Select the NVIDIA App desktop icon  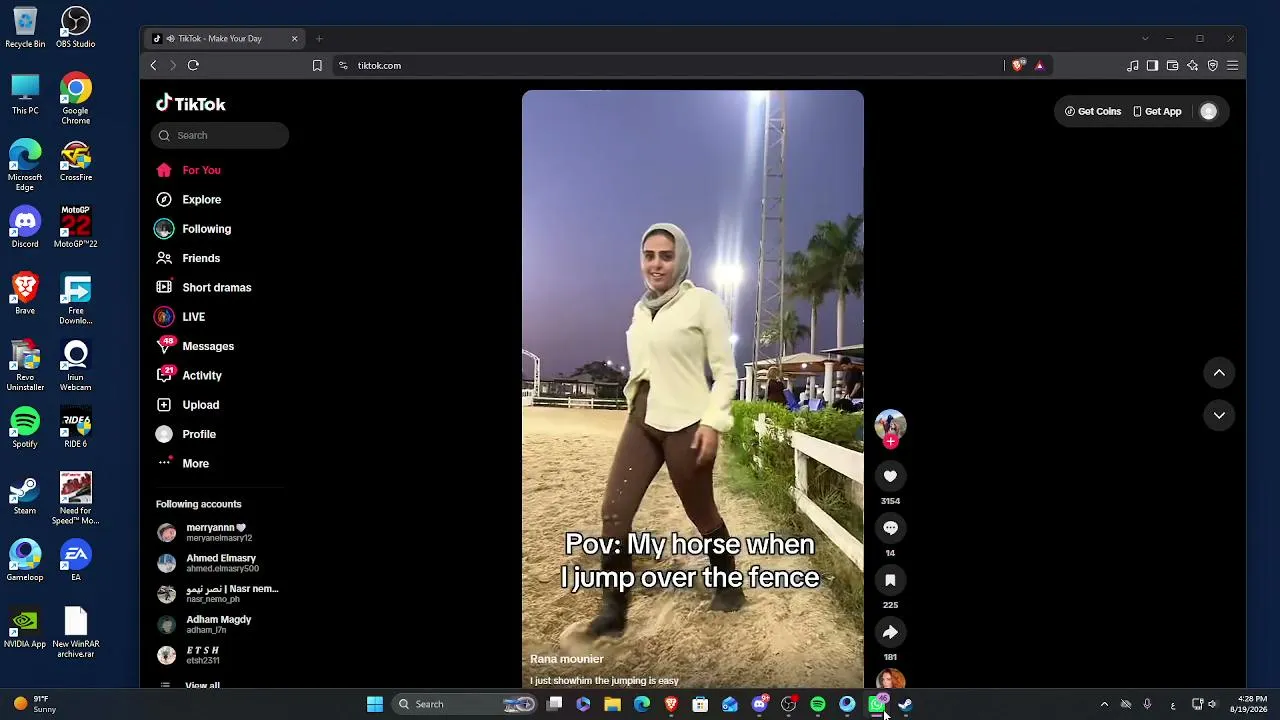pyautogui.click(x=25, y=628)
